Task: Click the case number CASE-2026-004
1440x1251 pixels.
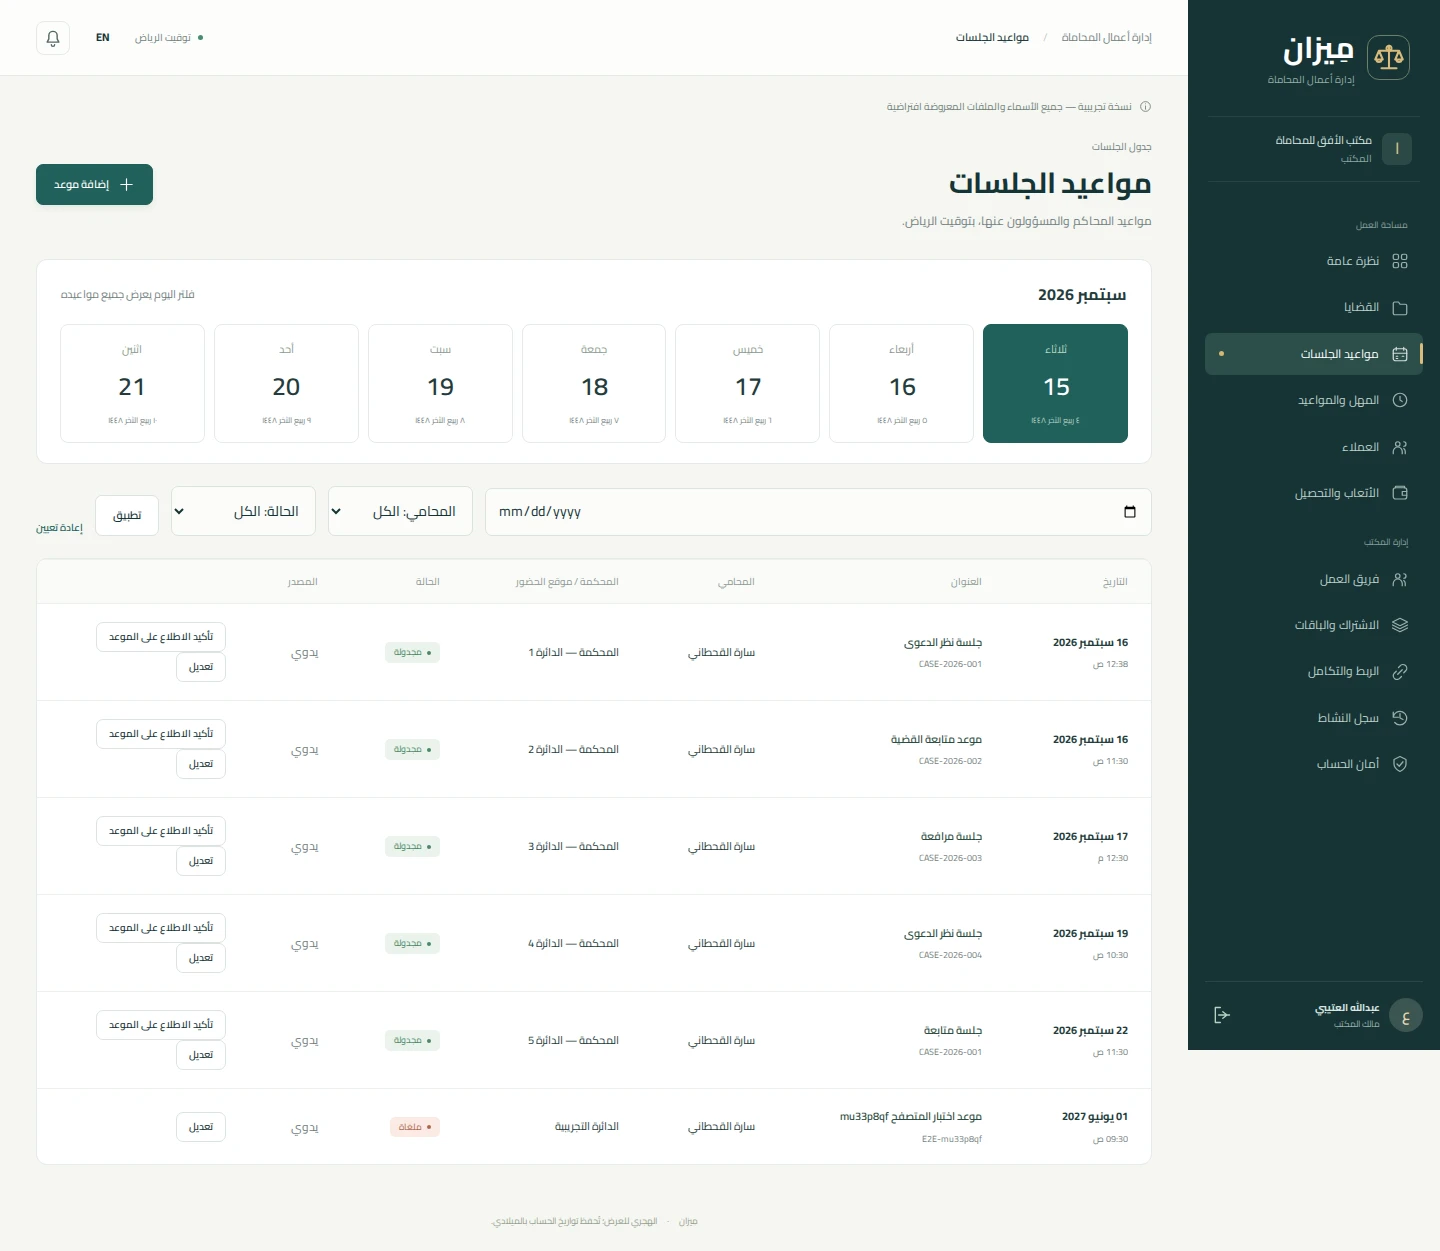Action: click(x=950, y=955)
